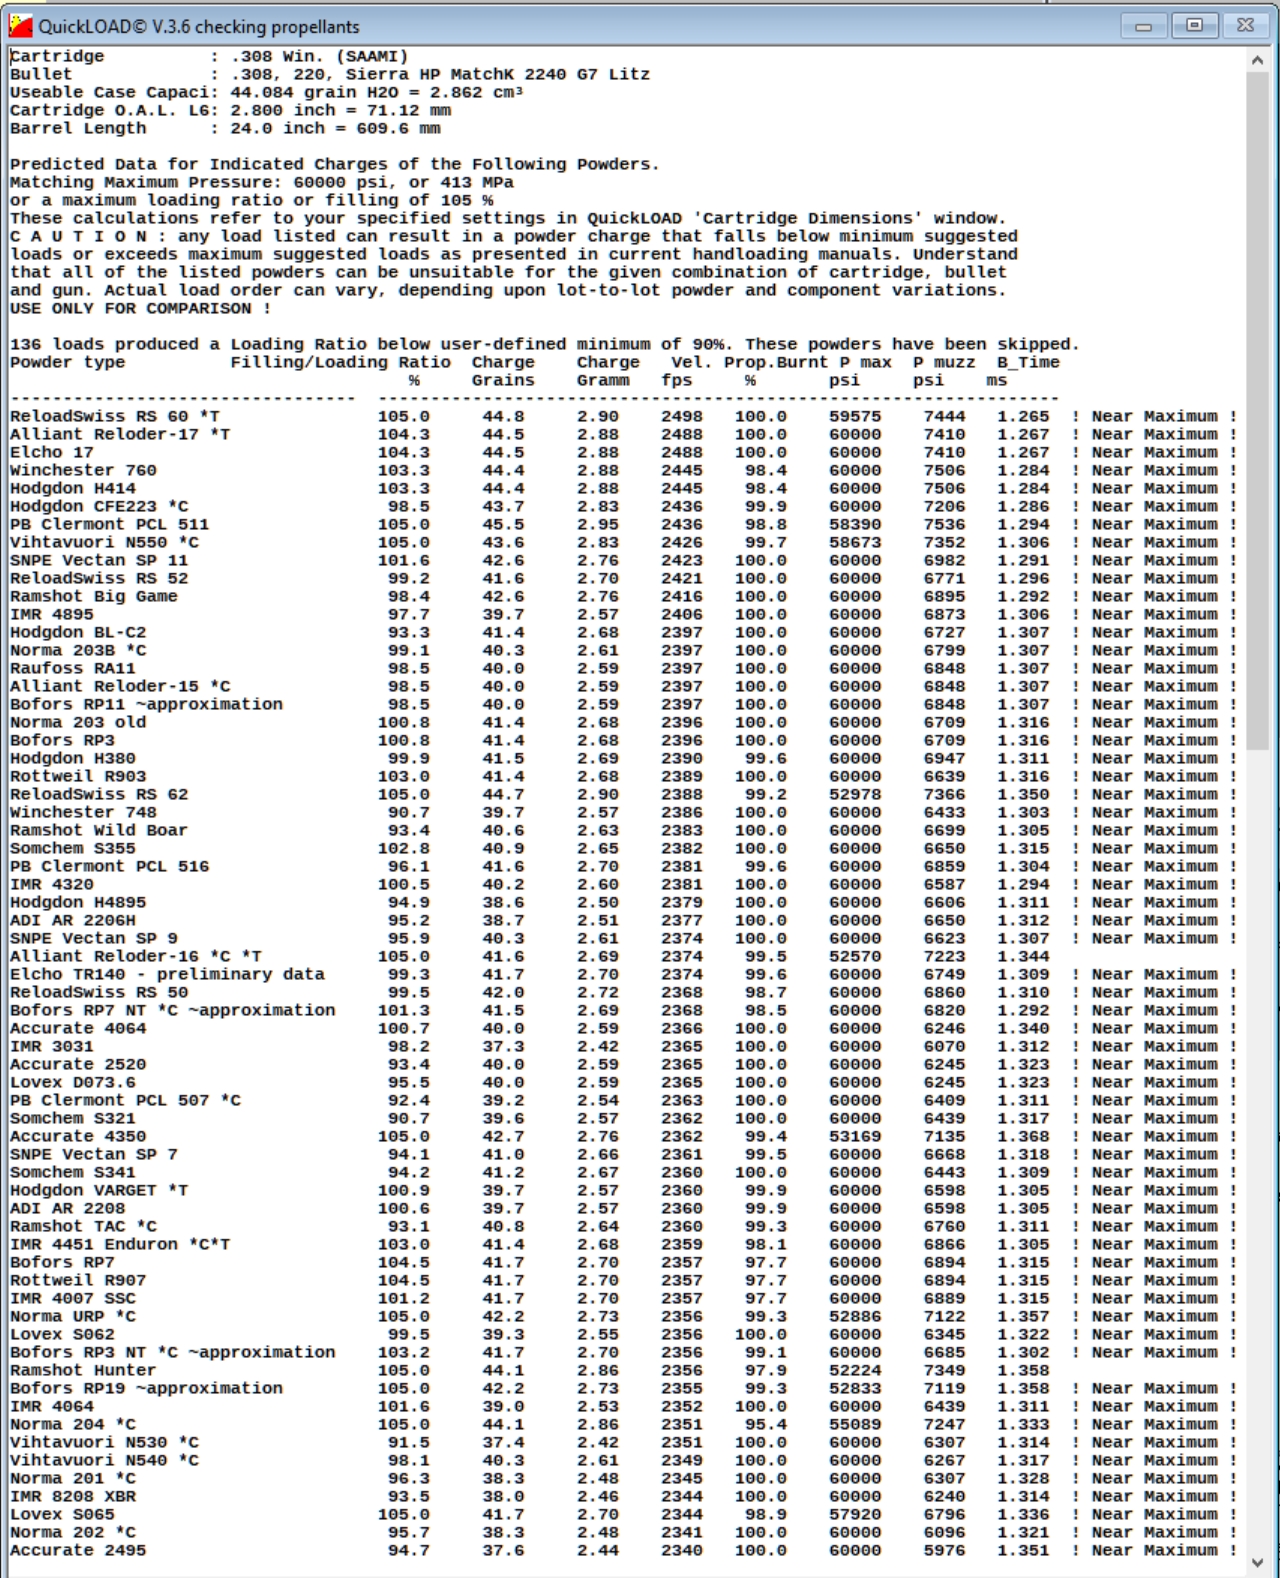Click Alliant Reloder-16 *C *T row
The width and height of the screenshot is (1280, 1578).
[530, 957]
